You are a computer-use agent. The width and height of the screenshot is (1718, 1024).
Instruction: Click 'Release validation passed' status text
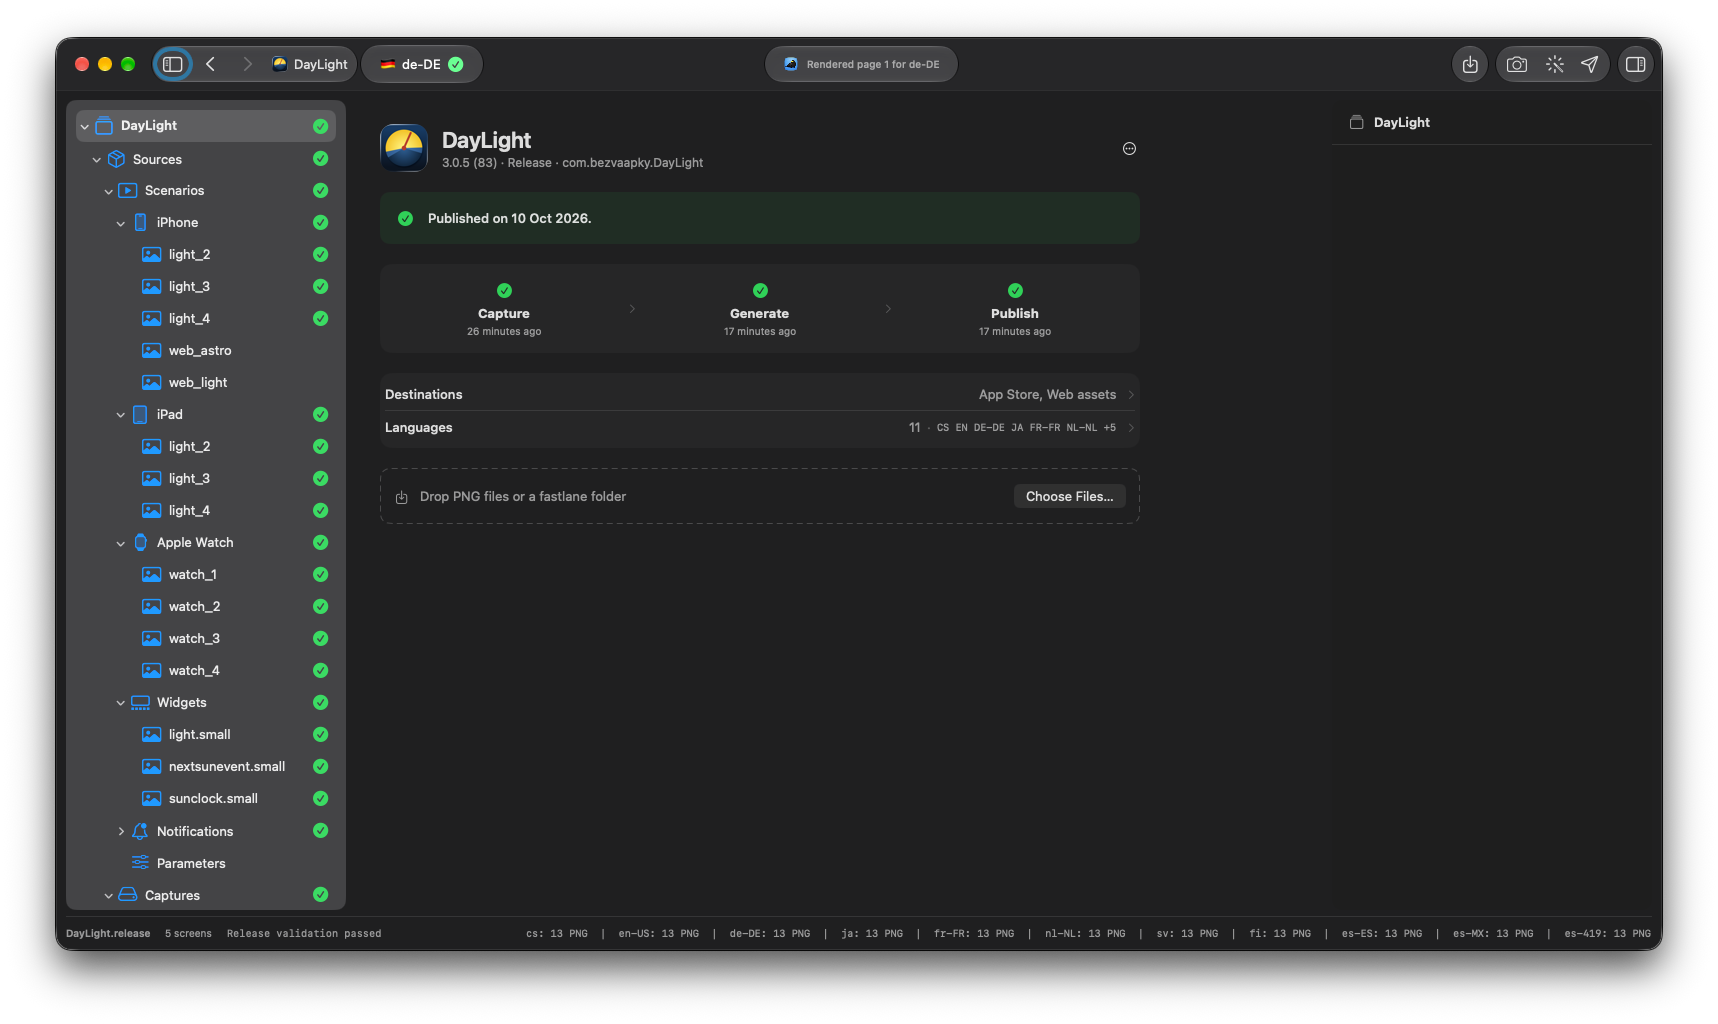click(304, 933)
